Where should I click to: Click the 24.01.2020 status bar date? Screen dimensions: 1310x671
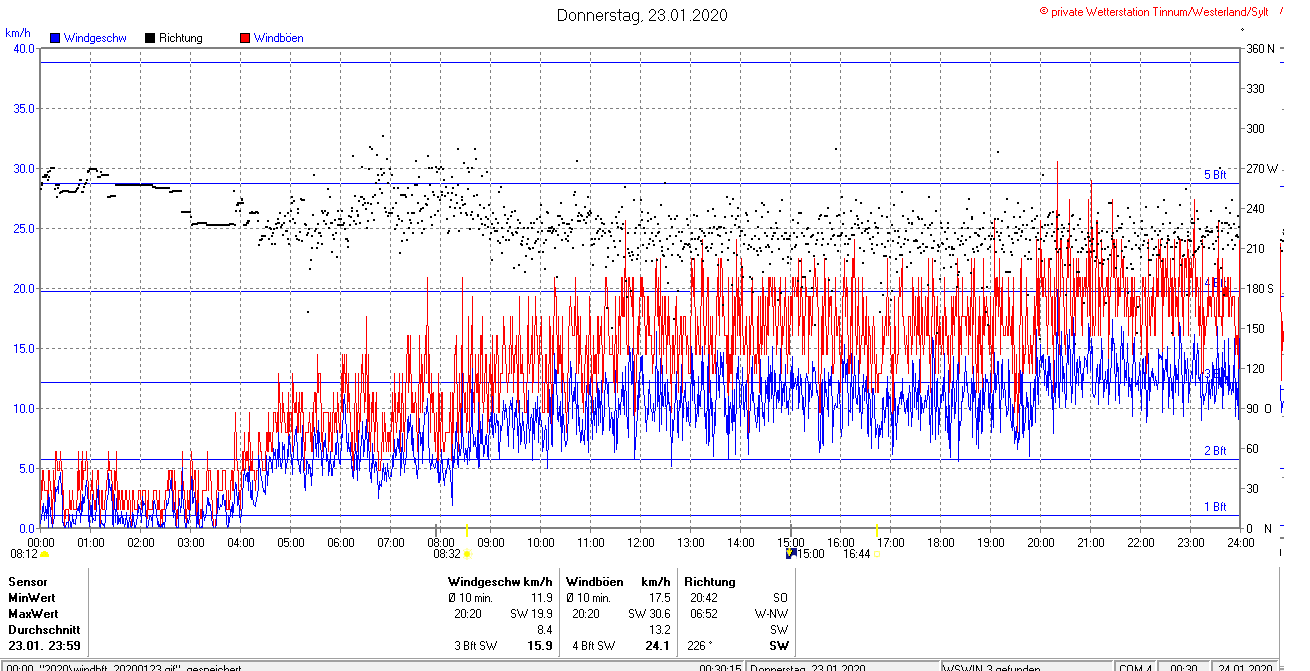coord(1245,667)
